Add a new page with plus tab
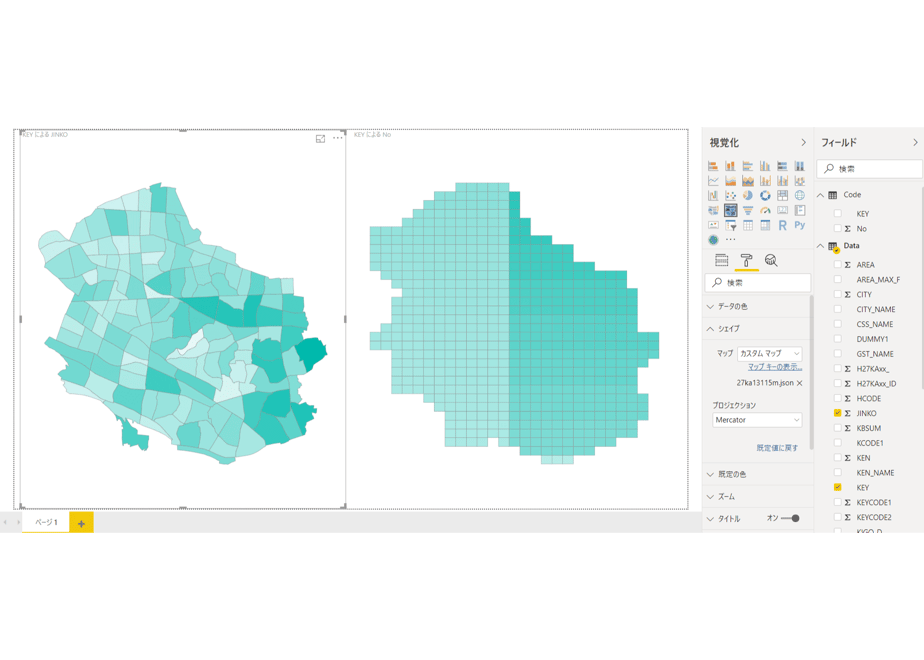The width and height of the screenshot is (924, 660). (81, 523)
